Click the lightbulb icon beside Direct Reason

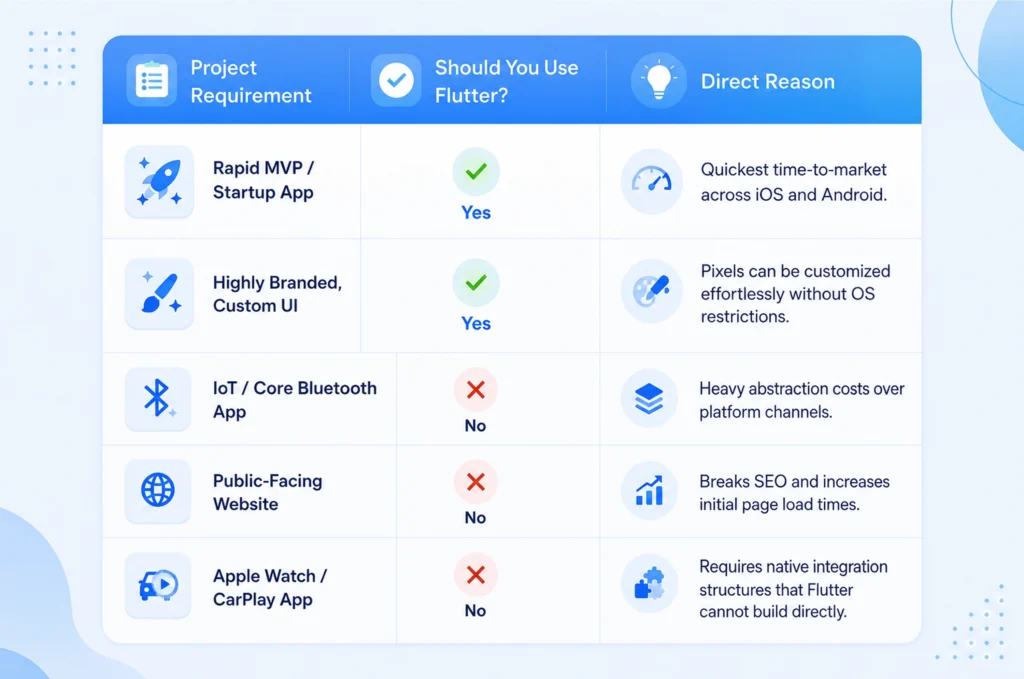tap(658, 81)
